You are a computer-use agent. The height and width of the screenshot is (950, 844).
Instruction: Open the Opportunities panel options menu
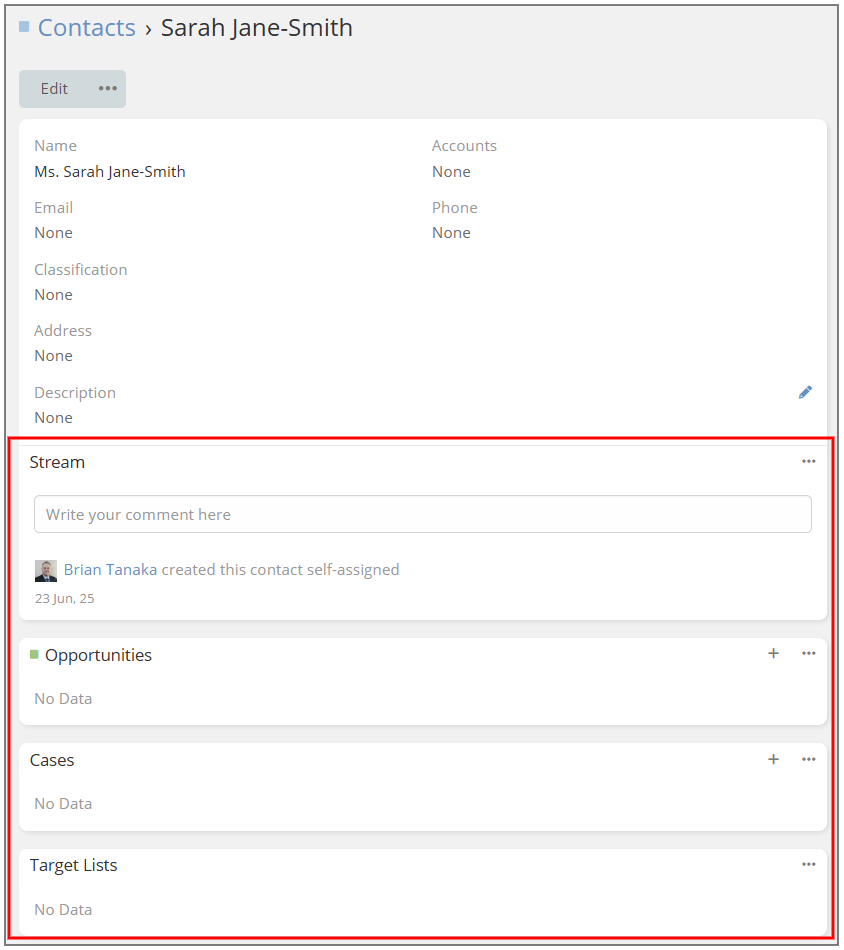808,654
